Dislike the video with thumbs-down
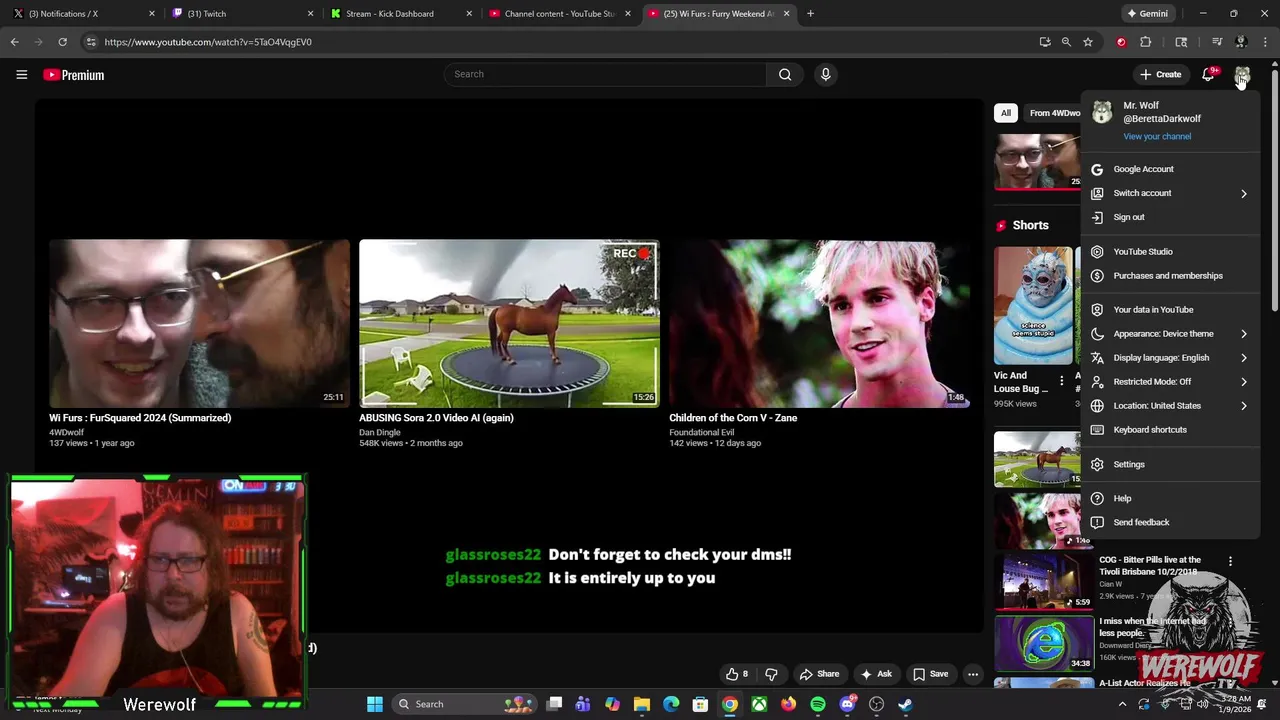 tap(771, 674)
